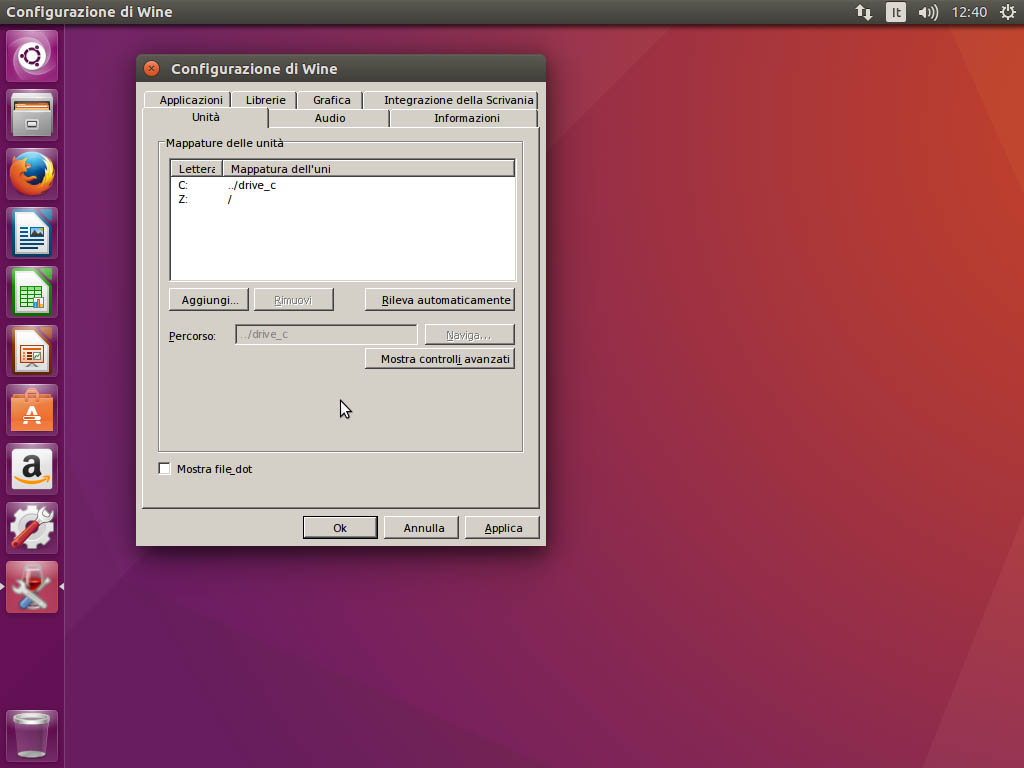Open the Files manager icon

(x=33, y=115)
